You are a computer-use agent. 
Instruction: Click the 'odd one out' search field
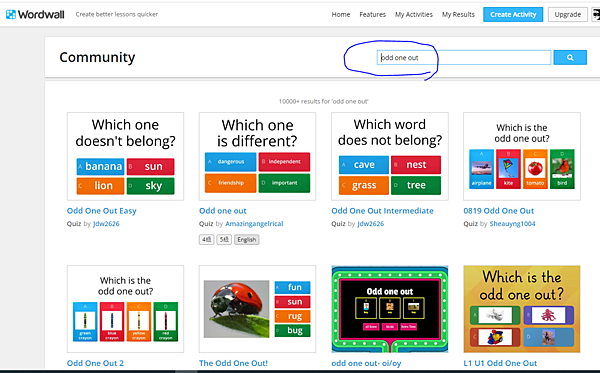pos(464,57)
